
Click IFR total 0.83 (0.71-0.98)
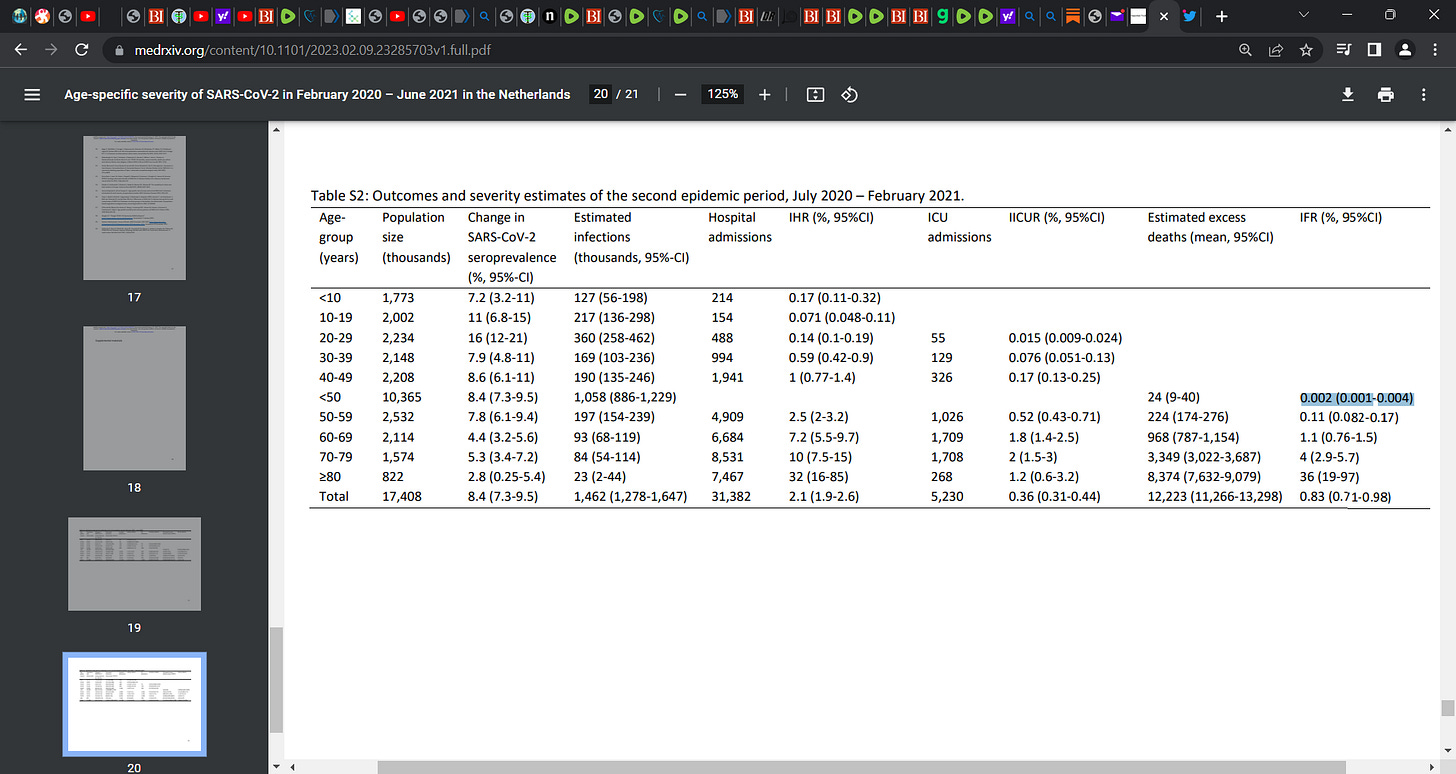coord(1346,497)
